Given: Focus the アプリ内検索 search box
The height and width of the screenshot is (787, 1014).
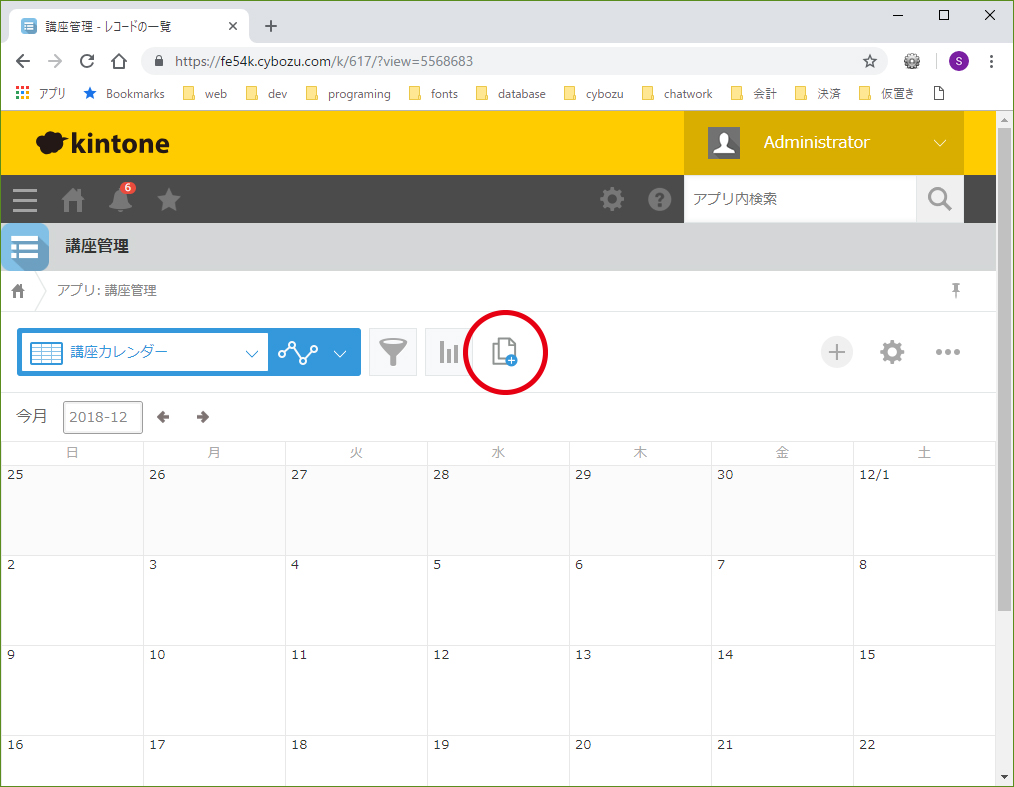Looking at the screenshot, I should pos(800,199).
